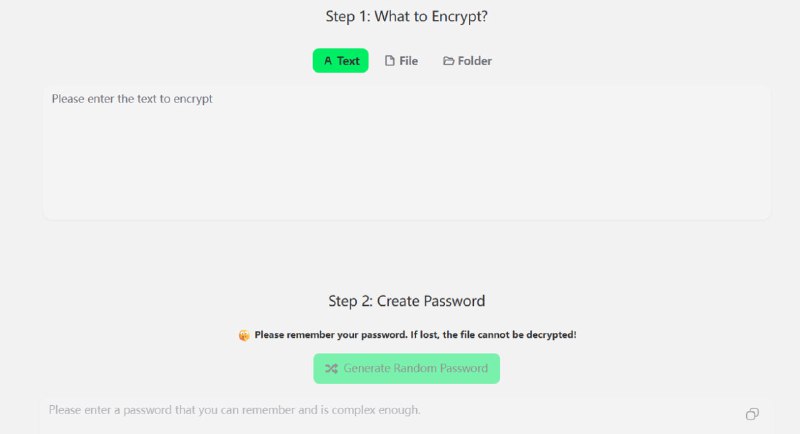Screen dimensions: 800x434
Task: Click the letter A icon on Text tab
Action: pos(327,61)
